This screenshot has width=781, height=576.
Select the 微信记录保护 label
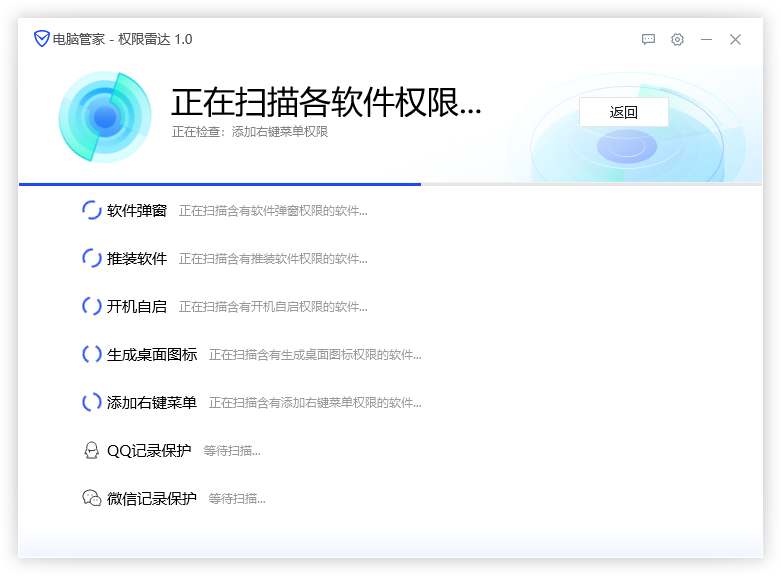pyautogui.click(x=152, y=499)
